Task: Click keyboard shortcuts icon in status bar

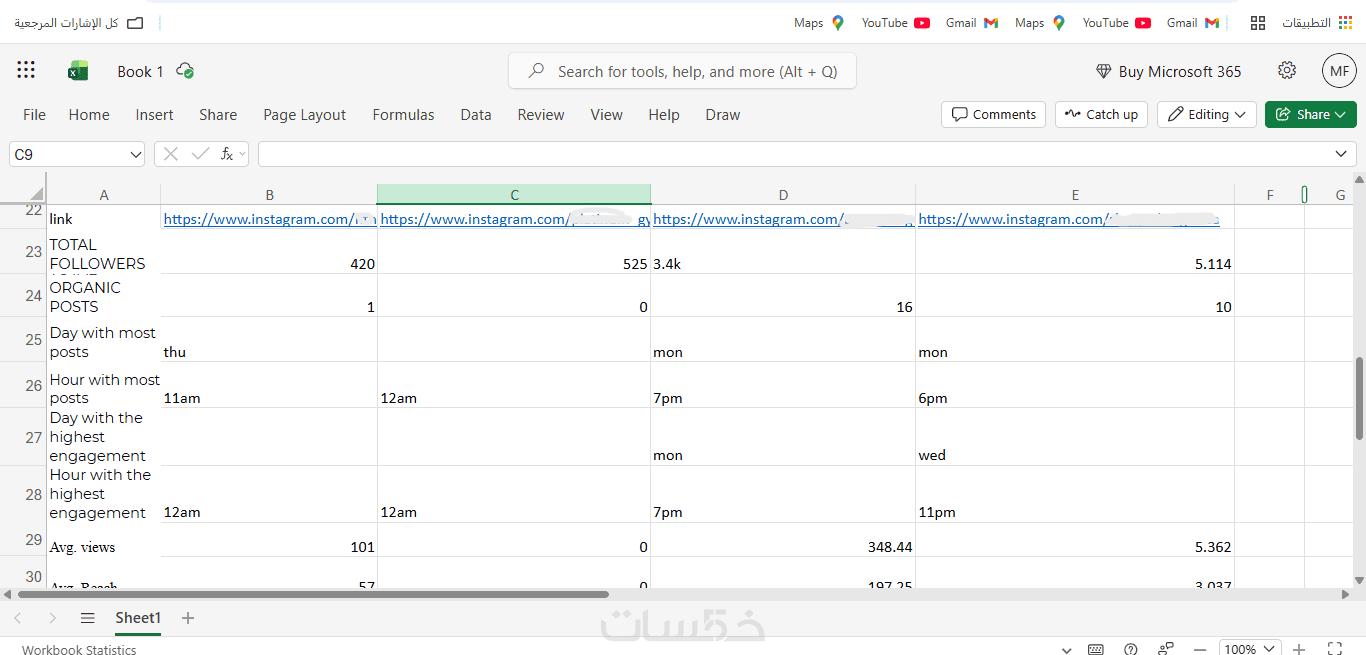Action: (1096, 649)
